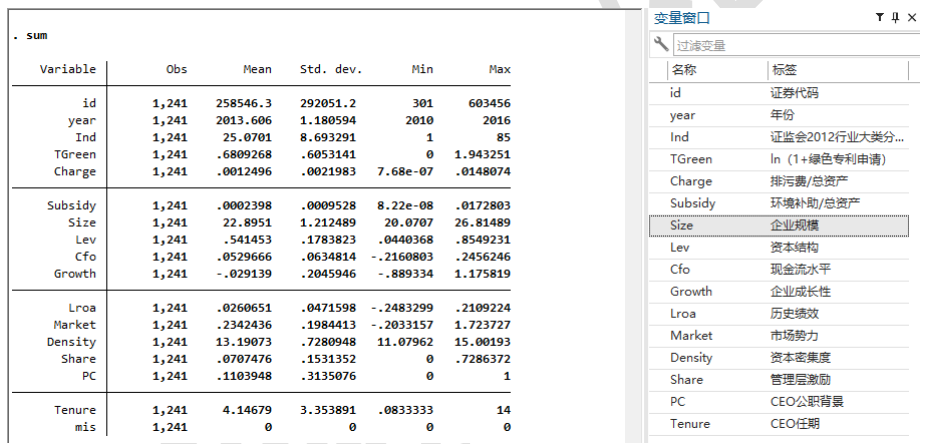Click the CEO任期 label cell
The height and width of the screenshot is (444, 926).
(x=795, y=424)
